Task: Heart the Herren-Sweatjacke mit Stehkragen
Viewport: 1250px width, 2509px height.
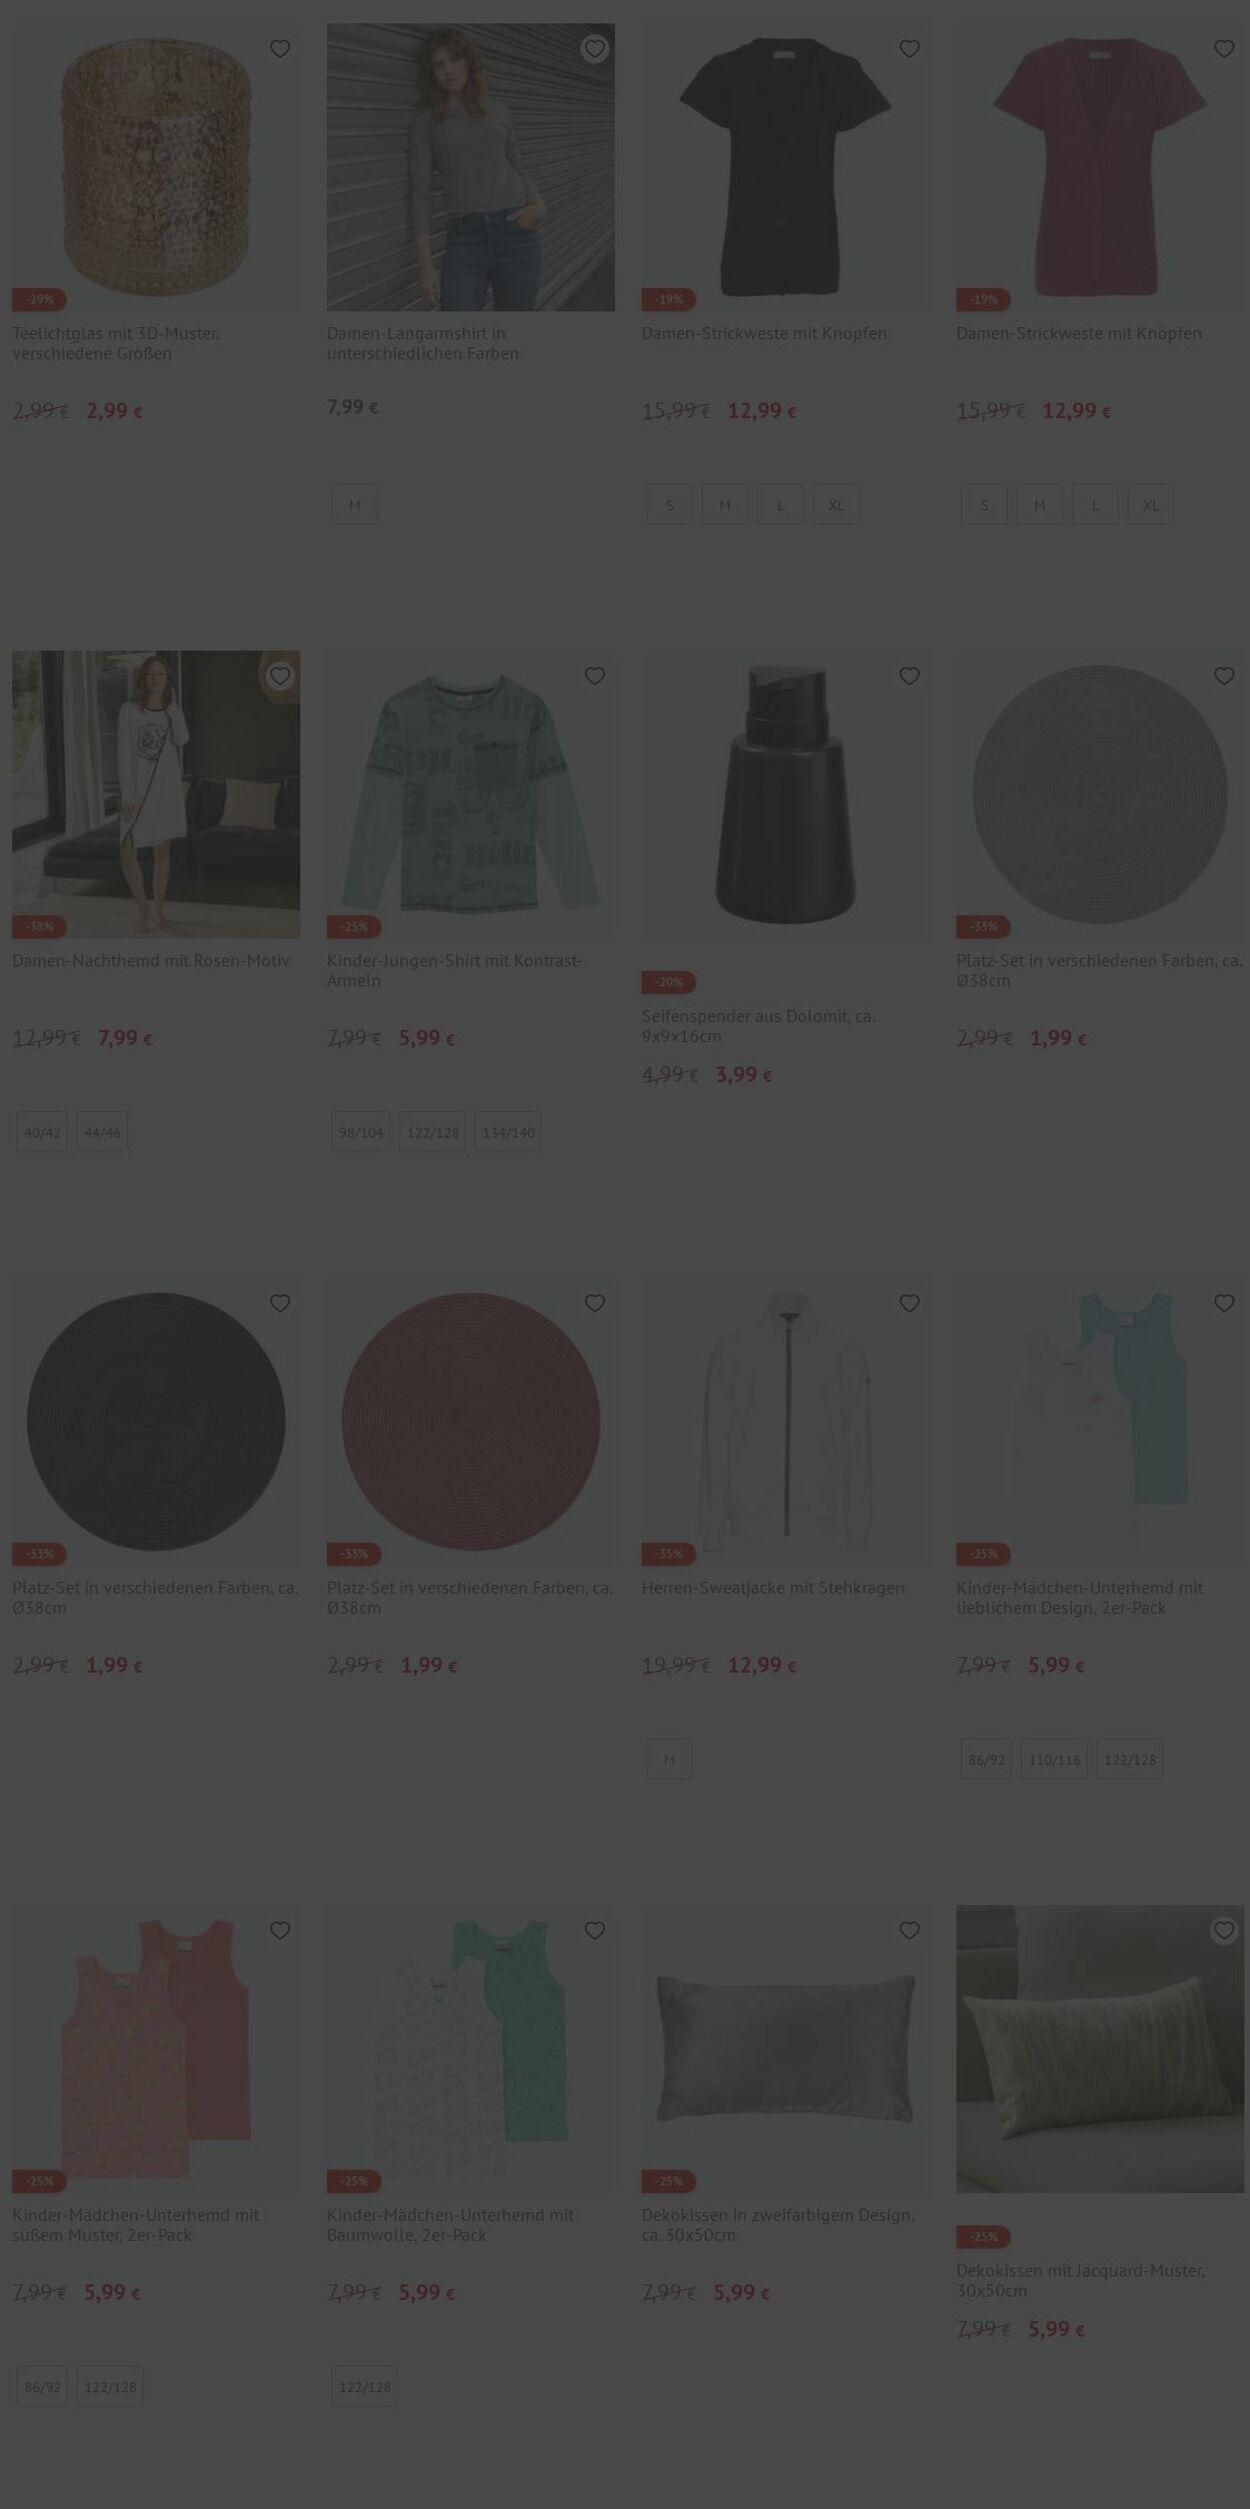Action: click(x=909, y=1304)
